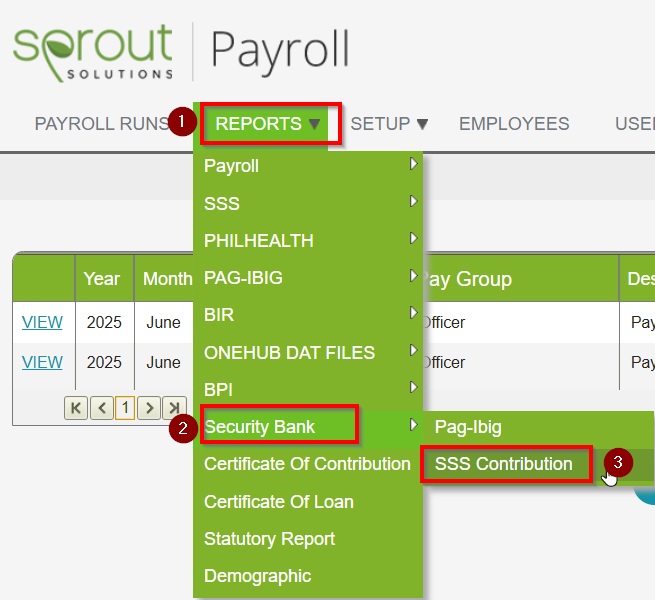
Task: Open Certificate Of Contribution report
Action: pos(307,464)
